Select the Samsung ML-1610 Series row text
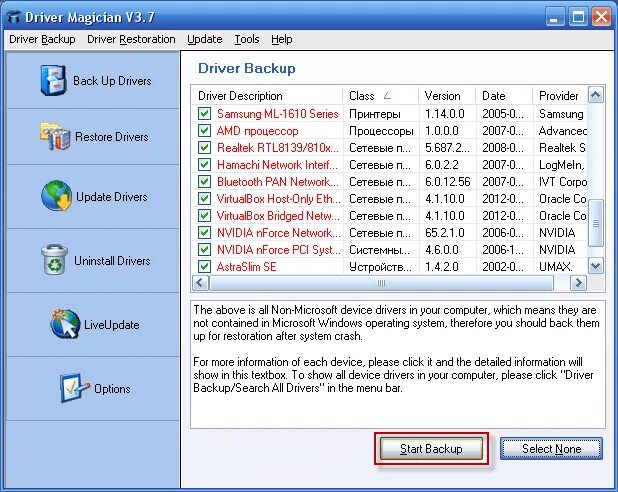The width and height of the screenshot is (618, 492). [x=277, y=114]
